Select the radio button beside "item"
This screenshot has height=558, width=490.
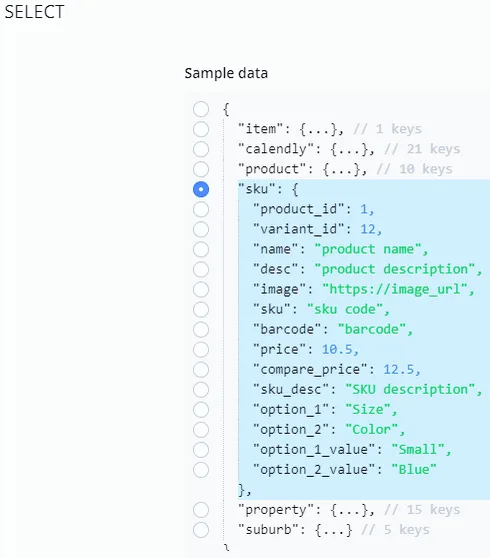201,129
